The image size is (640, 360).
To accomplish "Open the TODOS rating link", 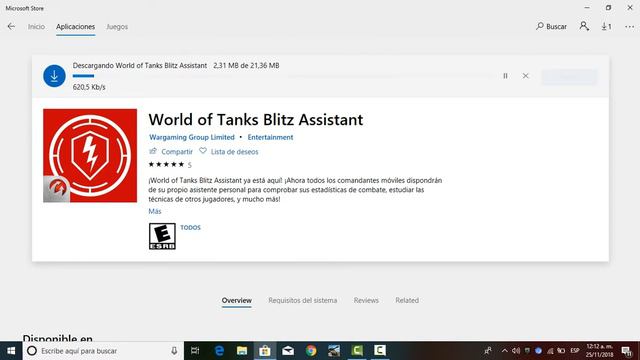I will [191, 228].
